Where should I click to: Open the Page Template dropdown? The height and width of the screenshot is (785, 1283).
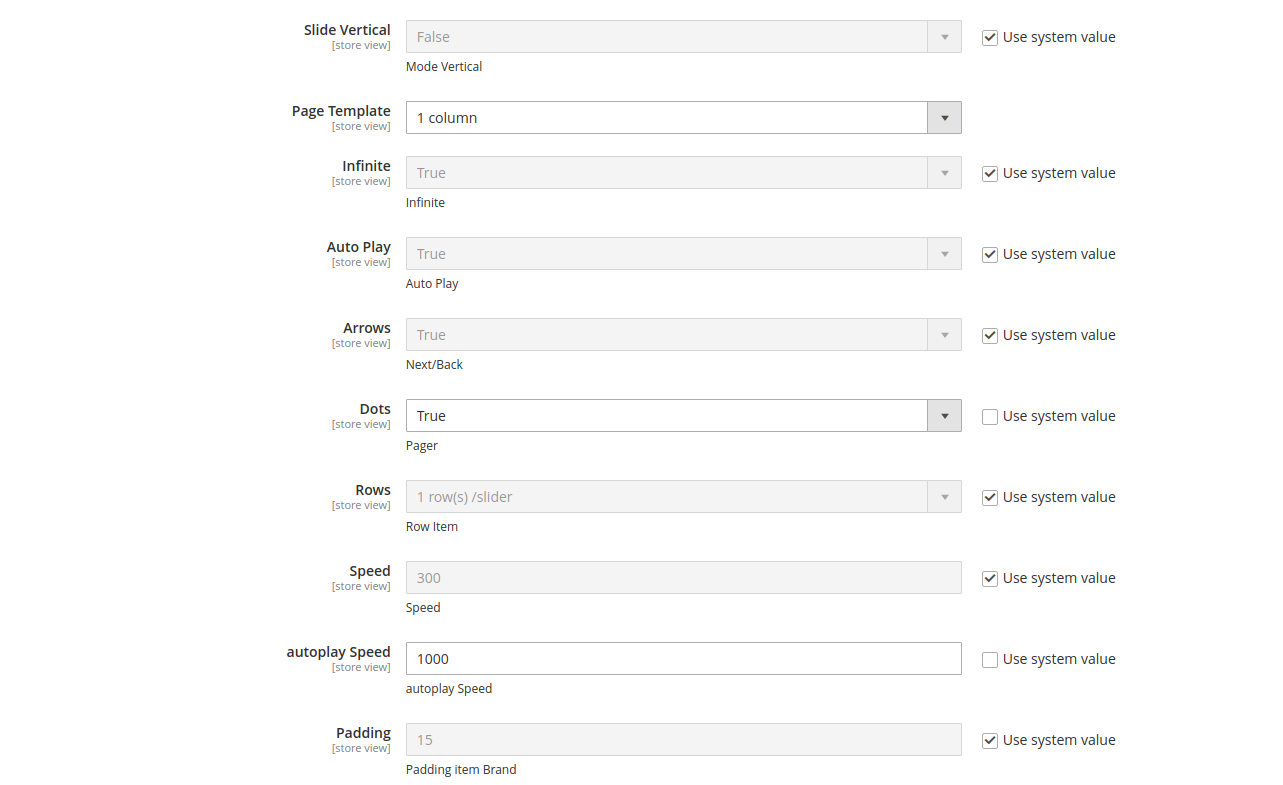coord(667,118)
